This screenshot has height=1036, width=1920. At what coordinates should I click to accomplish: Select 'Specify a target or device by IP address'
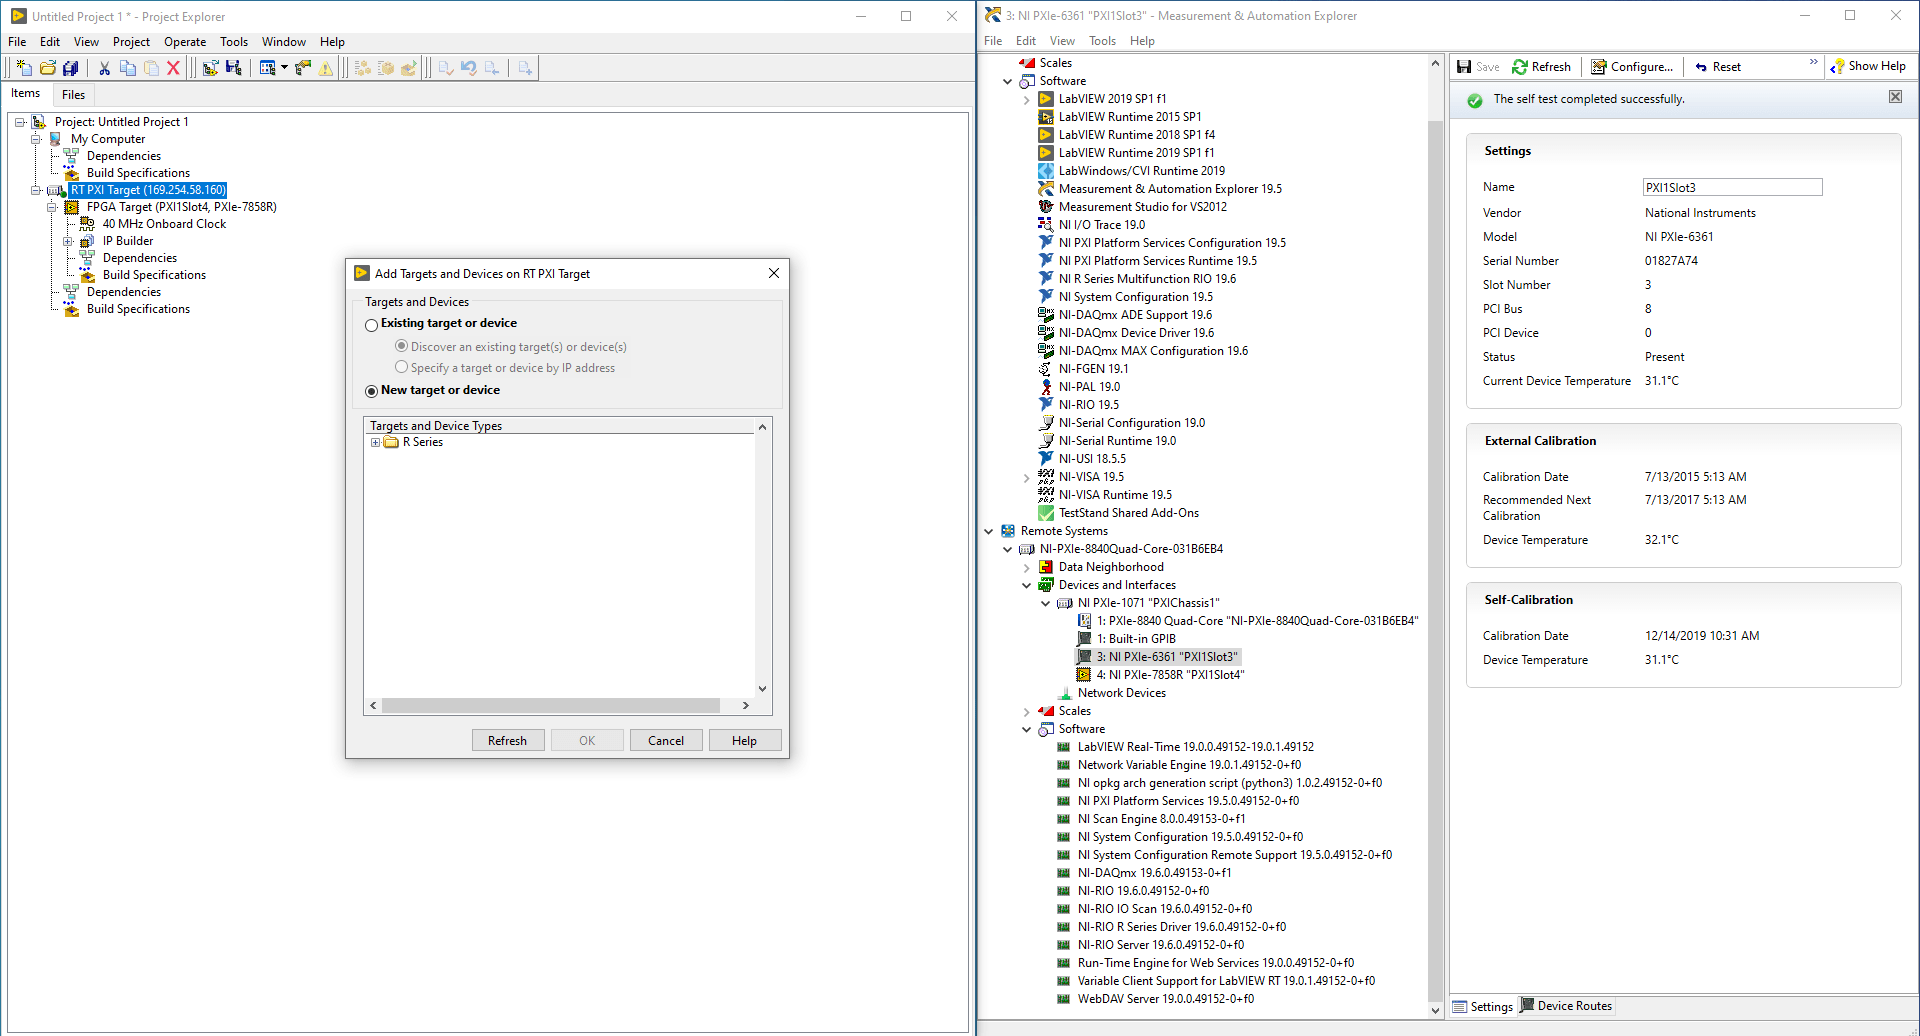tap(402, 367)
